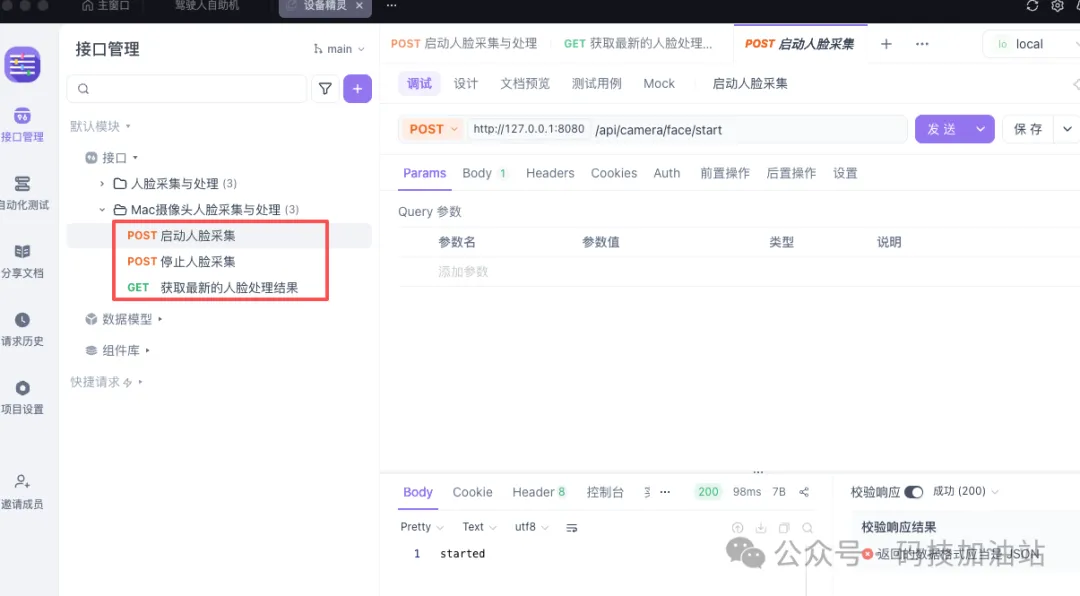Open the 邀请成员 sidebar entry
Image resolution: width=1080 pixels, height=596 pixels.
click(22, 492)
